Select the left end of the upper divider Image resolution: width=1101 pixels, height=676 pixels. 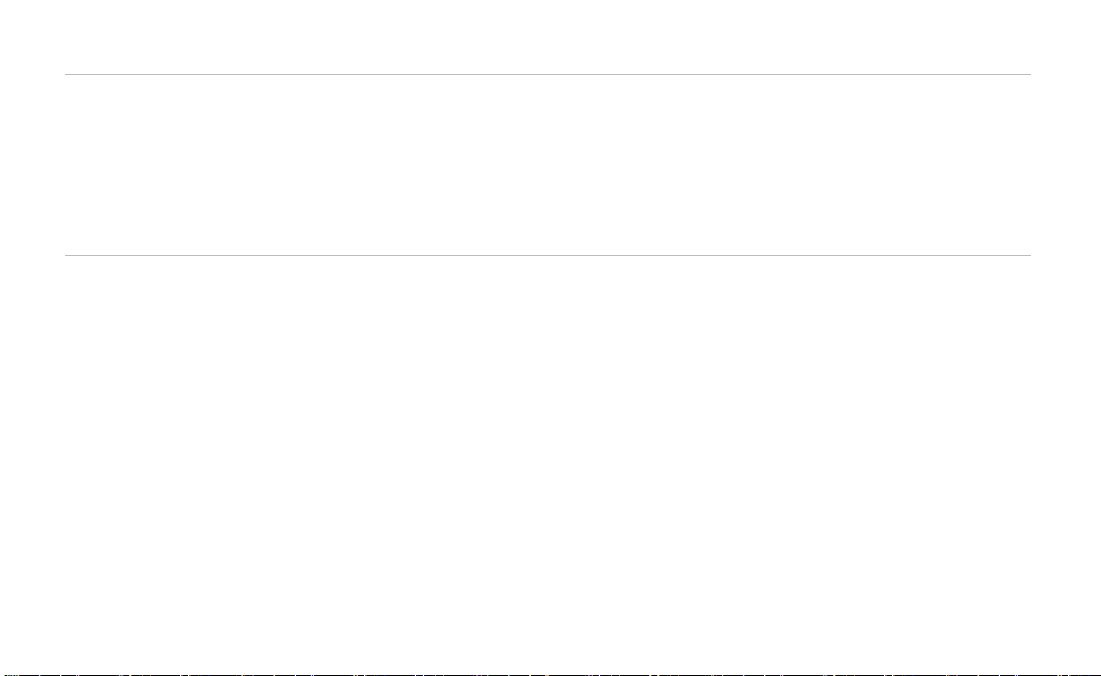tap(67, 74)
